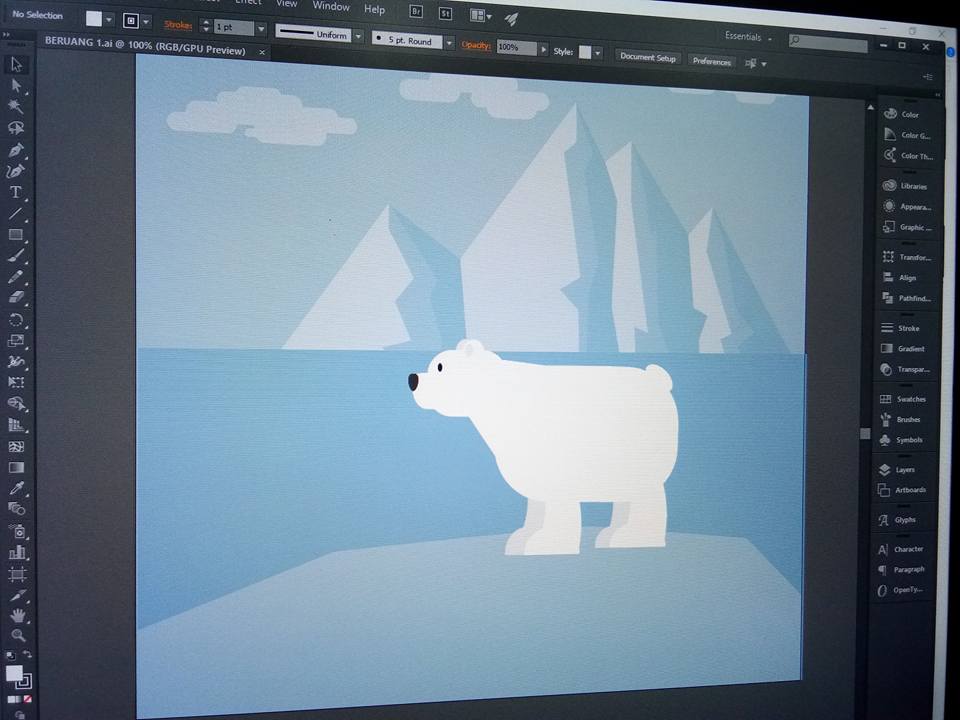Select the Selection tool arrow
Screen dimensions: 960x720
pos(16,64)
